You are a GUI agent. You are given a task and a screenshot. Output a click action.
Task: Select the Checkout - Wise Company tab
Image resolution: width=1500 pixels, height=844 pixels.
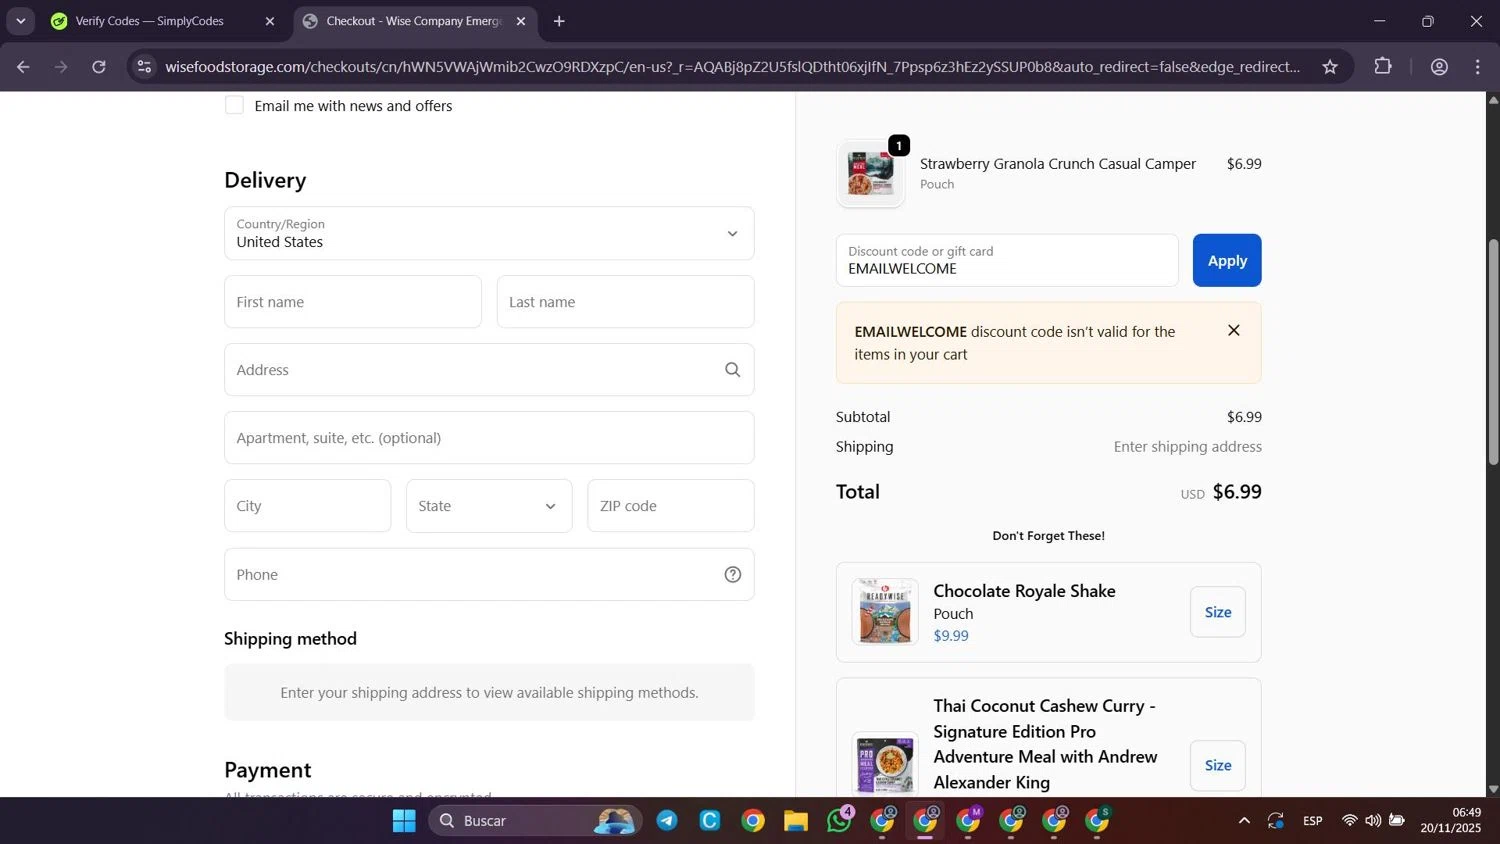(x=414, y=21)
